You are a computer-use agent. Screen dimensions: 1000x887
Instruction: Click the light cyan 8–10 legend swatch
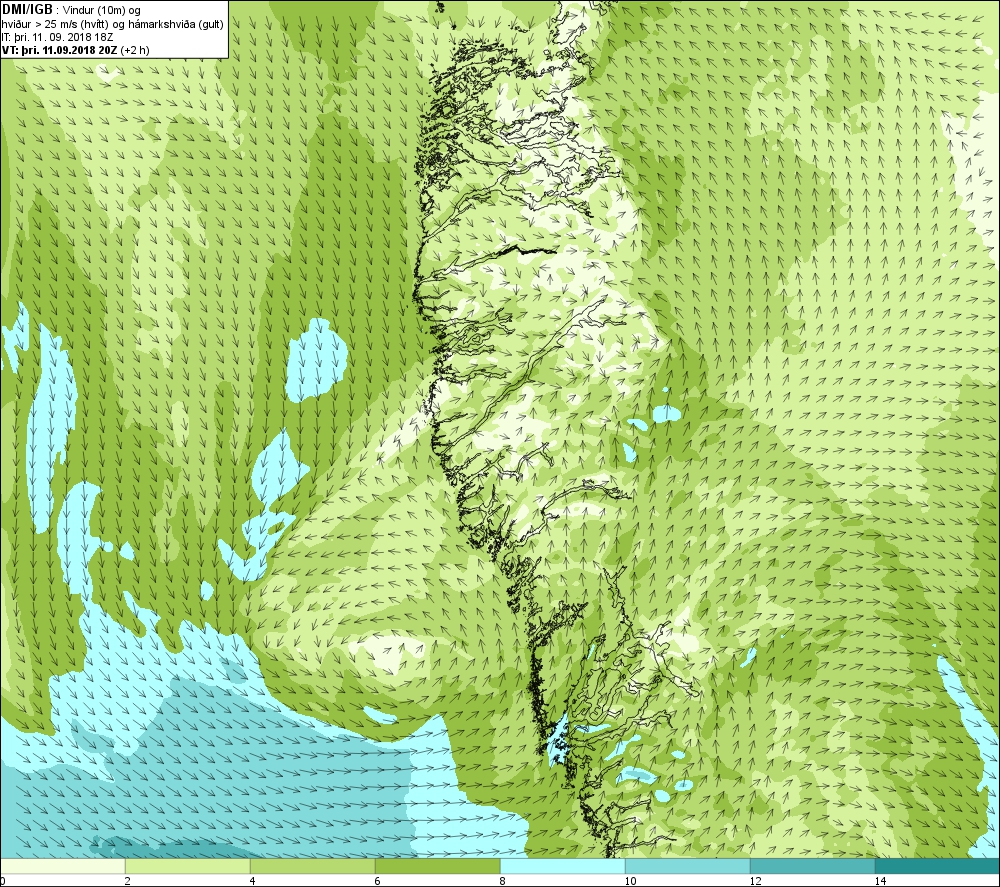click(562, 866)
